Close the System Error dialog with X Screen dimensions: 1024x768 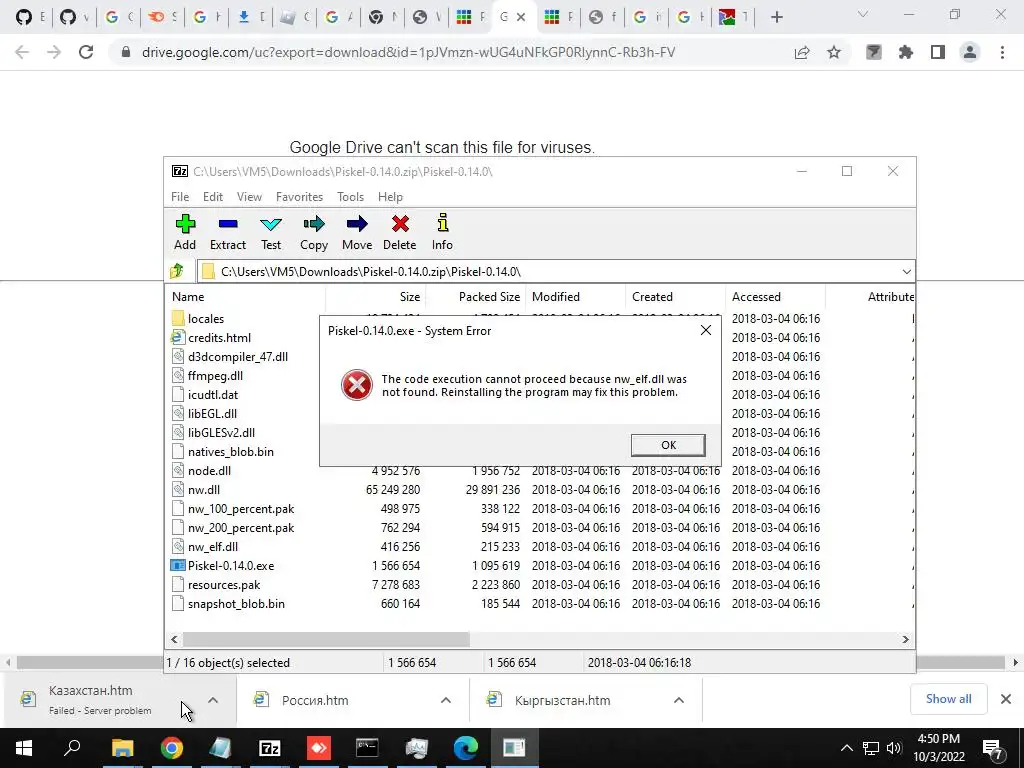705,330
